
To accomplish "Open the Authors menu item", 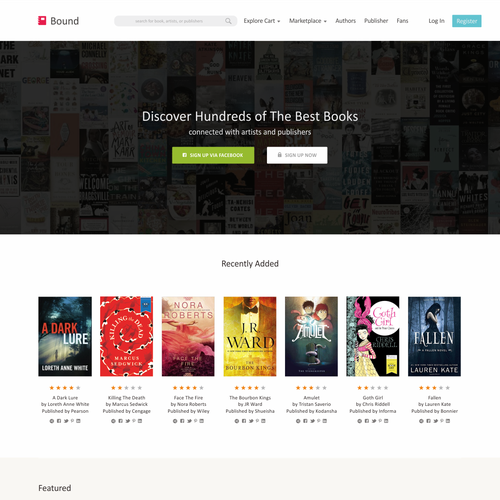I will click(345, 21).
